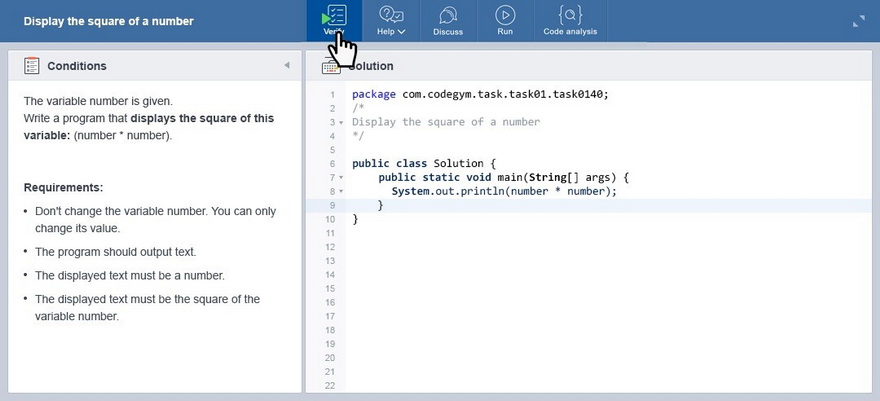
Task: Select the Conditions panel header label
Action: tap(77, 66)
